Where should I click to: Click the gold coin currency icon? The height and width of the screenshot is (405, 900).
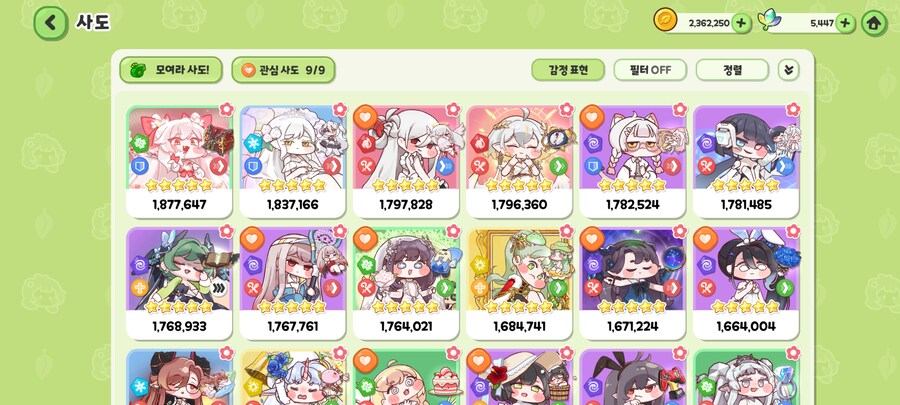click(665, 20)
